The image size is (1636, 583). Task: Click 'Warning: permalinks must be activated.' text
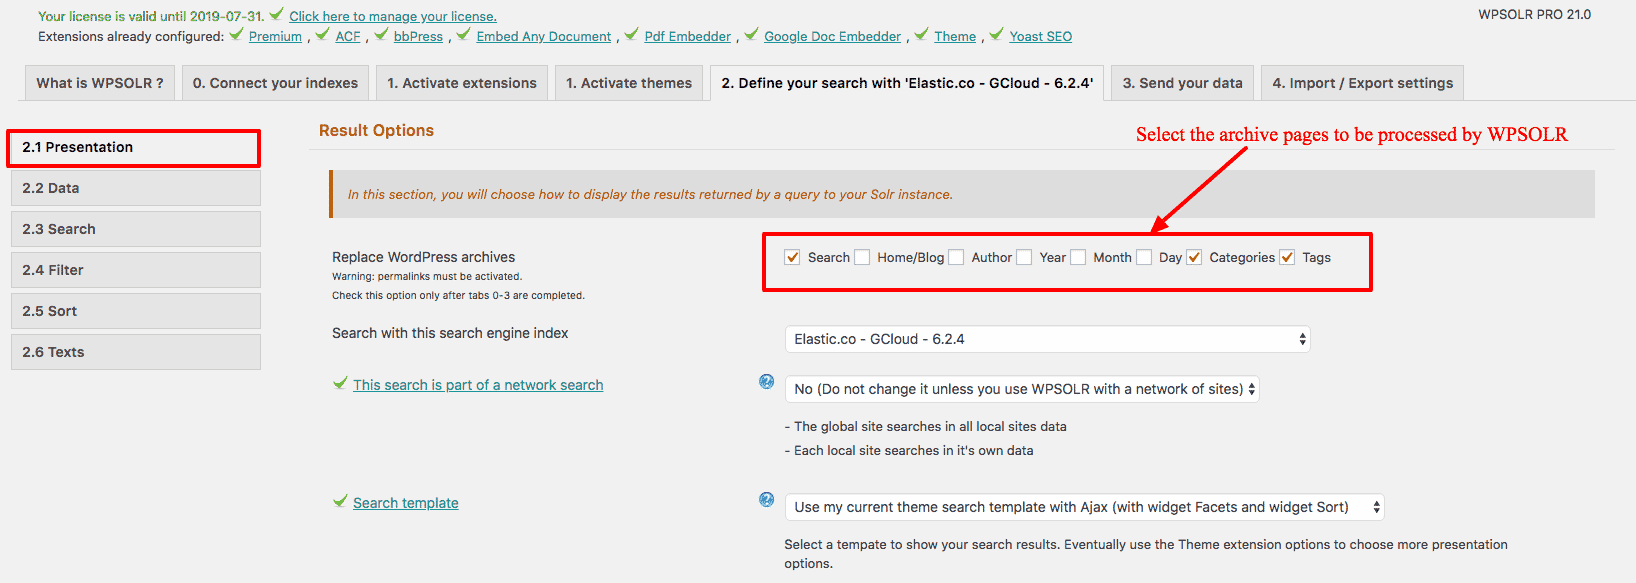[427, 276]
